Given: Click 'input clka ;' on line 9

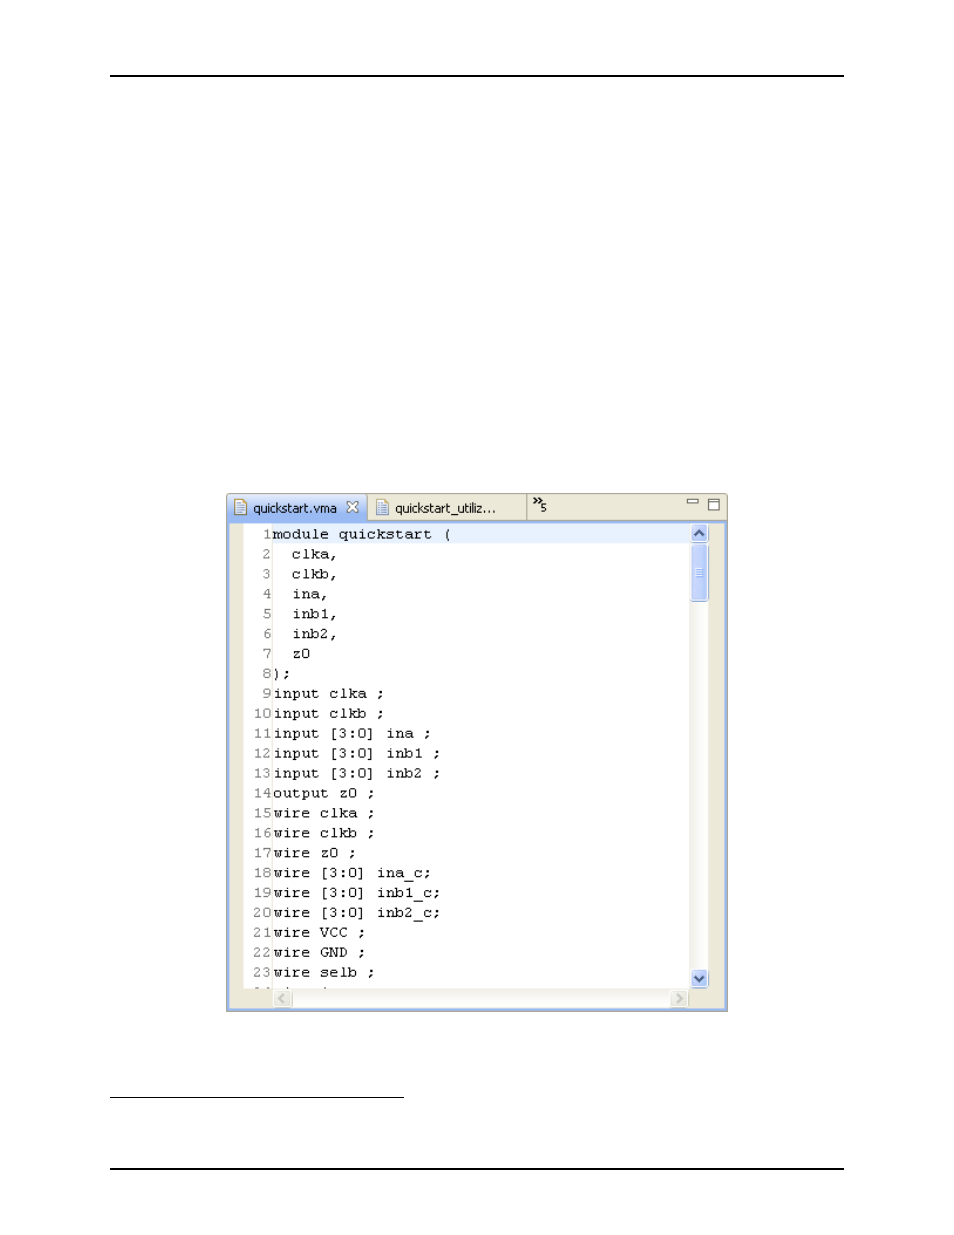Looking at the screenshot, I should (x=329, y=694).
